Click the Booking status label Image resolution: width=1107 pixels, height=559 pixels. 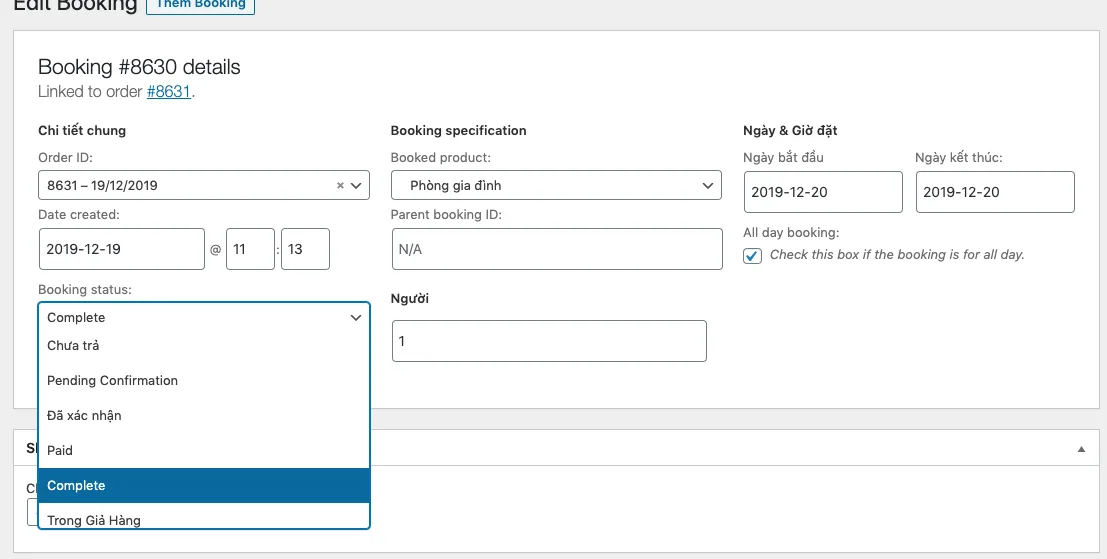[x=85, y=289]
